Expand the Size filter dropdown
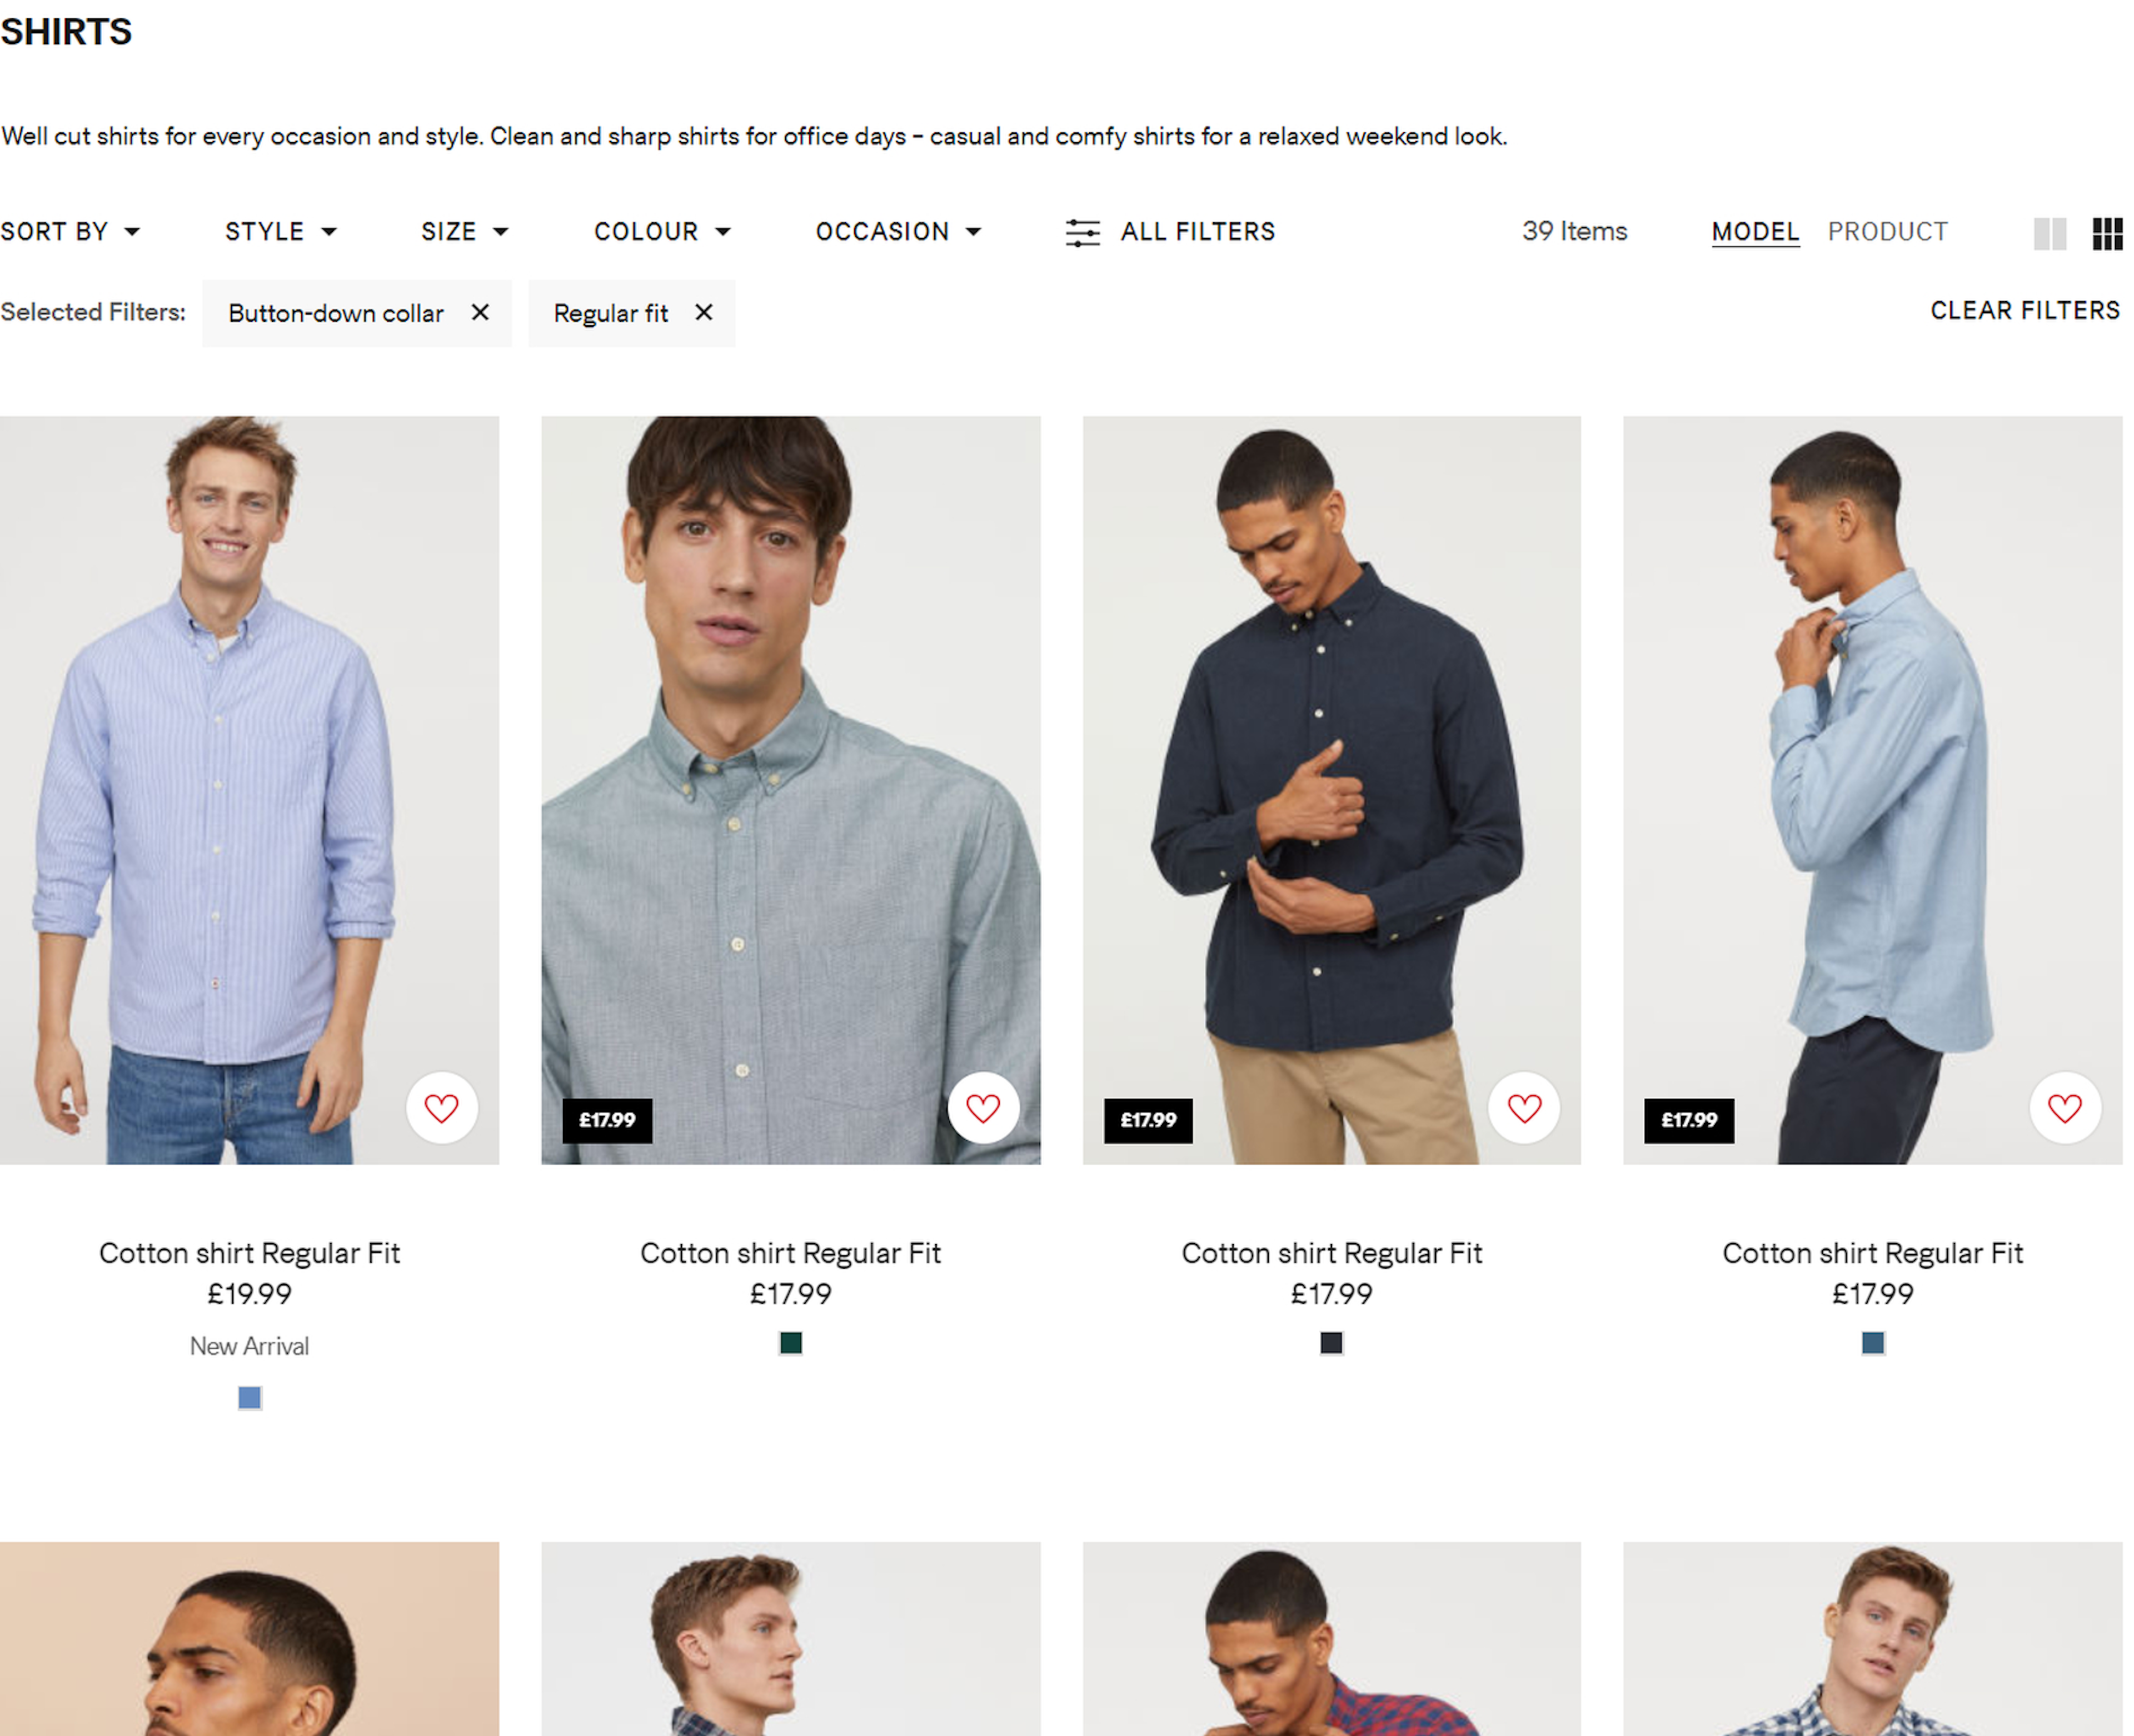Screen dimensions: 2134x1736 point(464,232)
